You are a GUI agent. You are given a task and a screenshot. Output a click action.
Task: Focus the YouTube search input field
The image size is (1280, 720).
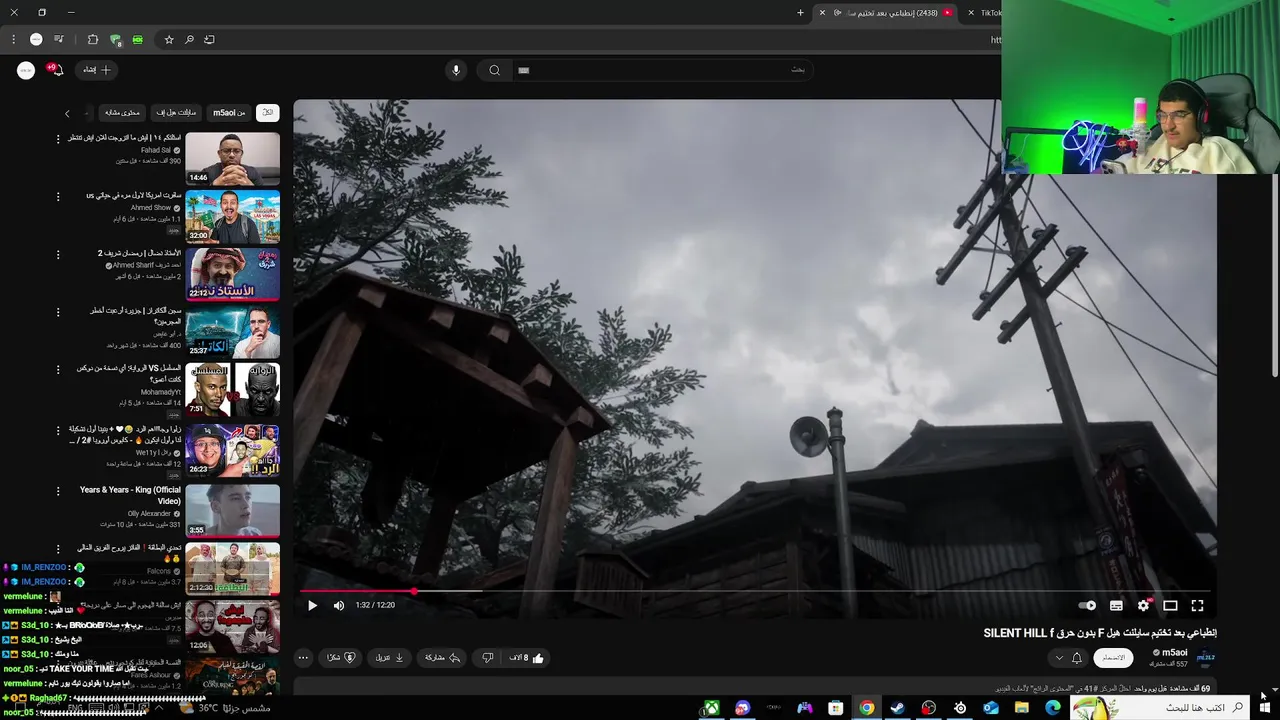pyautogui.click(x=662, y=70)
